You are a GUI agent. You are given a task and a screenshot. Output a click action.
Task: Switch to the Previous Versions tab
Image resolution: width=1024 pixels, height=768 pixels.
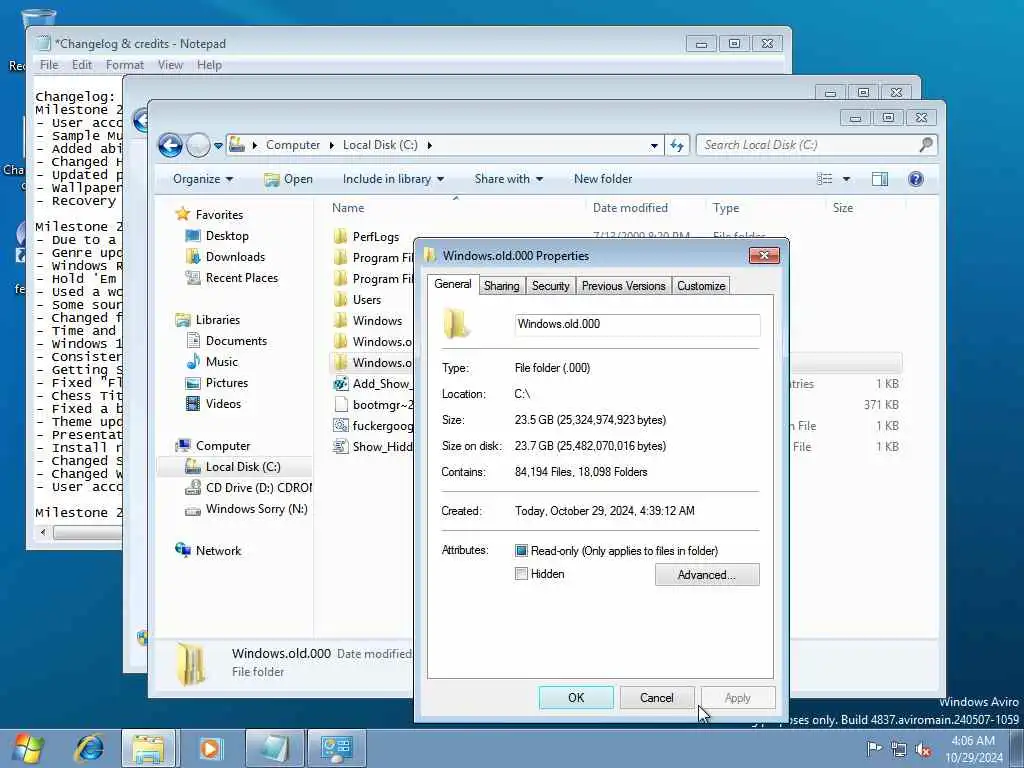624,286
